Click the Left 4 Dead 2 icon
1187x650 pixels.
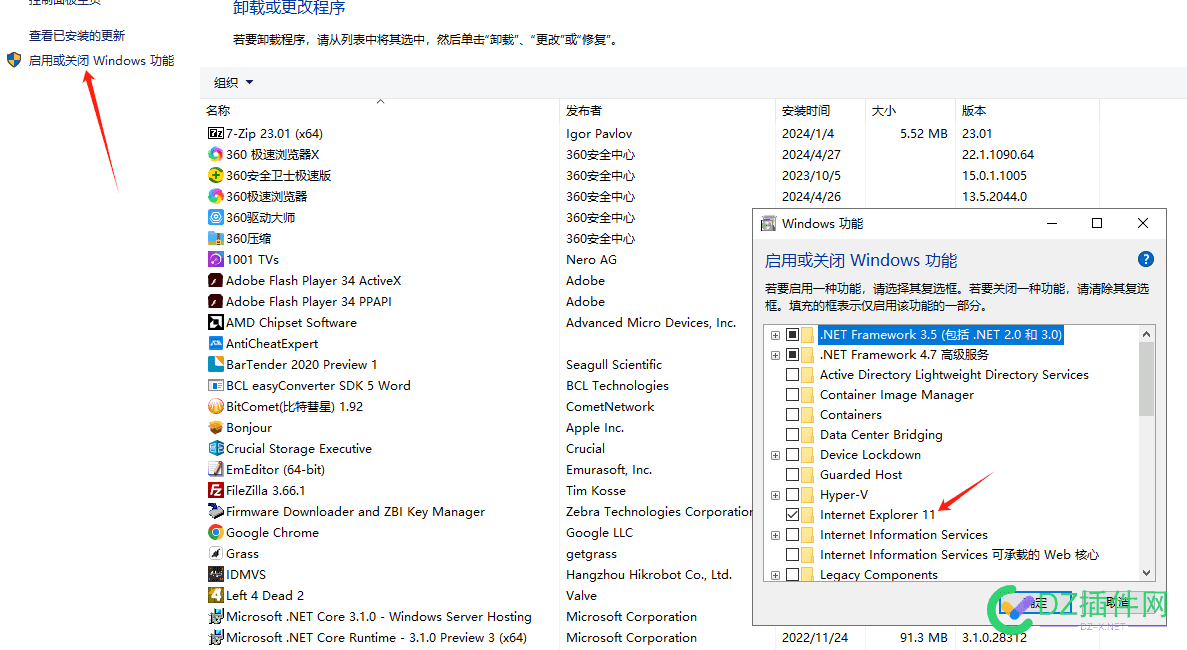(x=216, y=596)
